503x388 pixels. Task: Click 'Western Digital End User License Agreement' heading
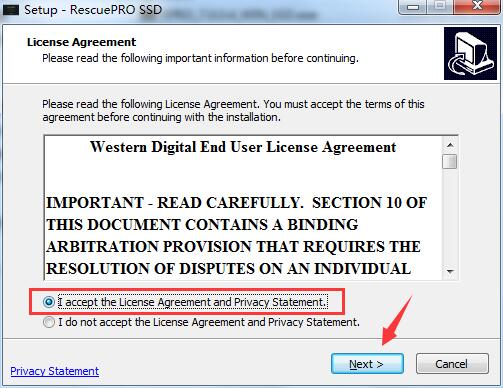pyautogui.click(x=243, y=147)
